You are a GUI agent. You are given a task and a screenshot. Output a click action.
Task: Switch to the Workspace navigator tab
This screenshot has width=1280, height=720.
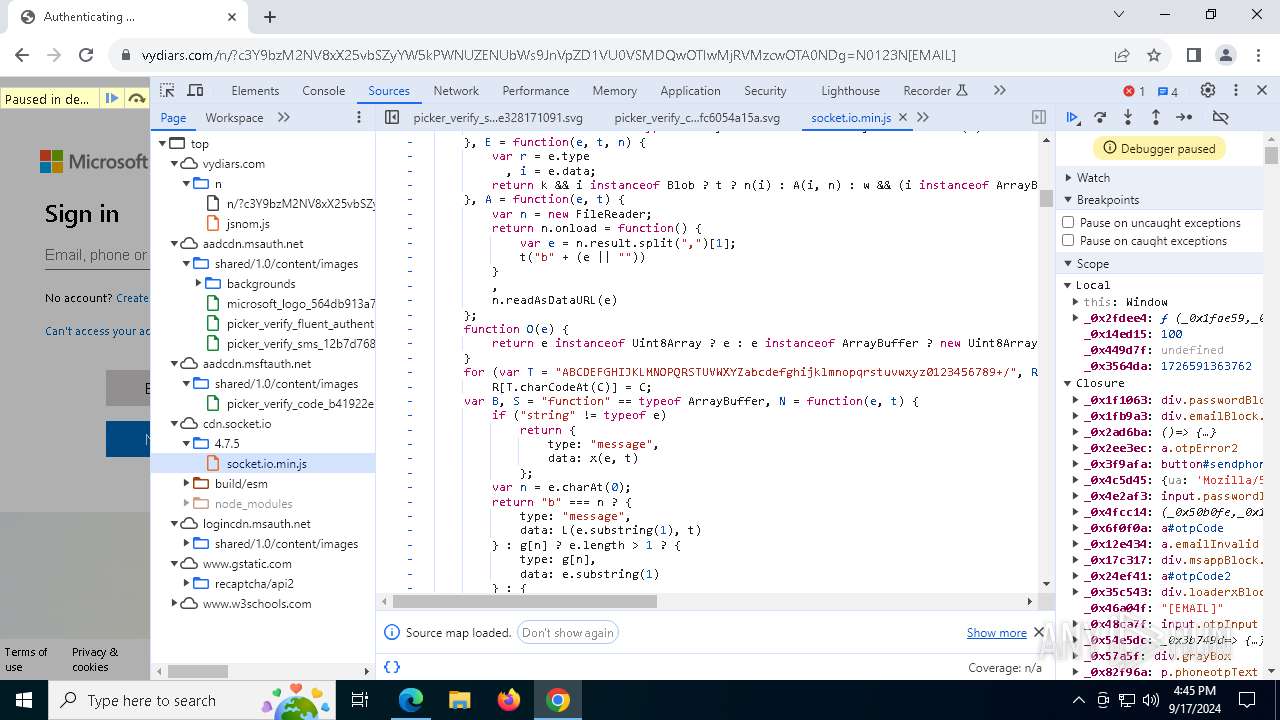point(234,117)
